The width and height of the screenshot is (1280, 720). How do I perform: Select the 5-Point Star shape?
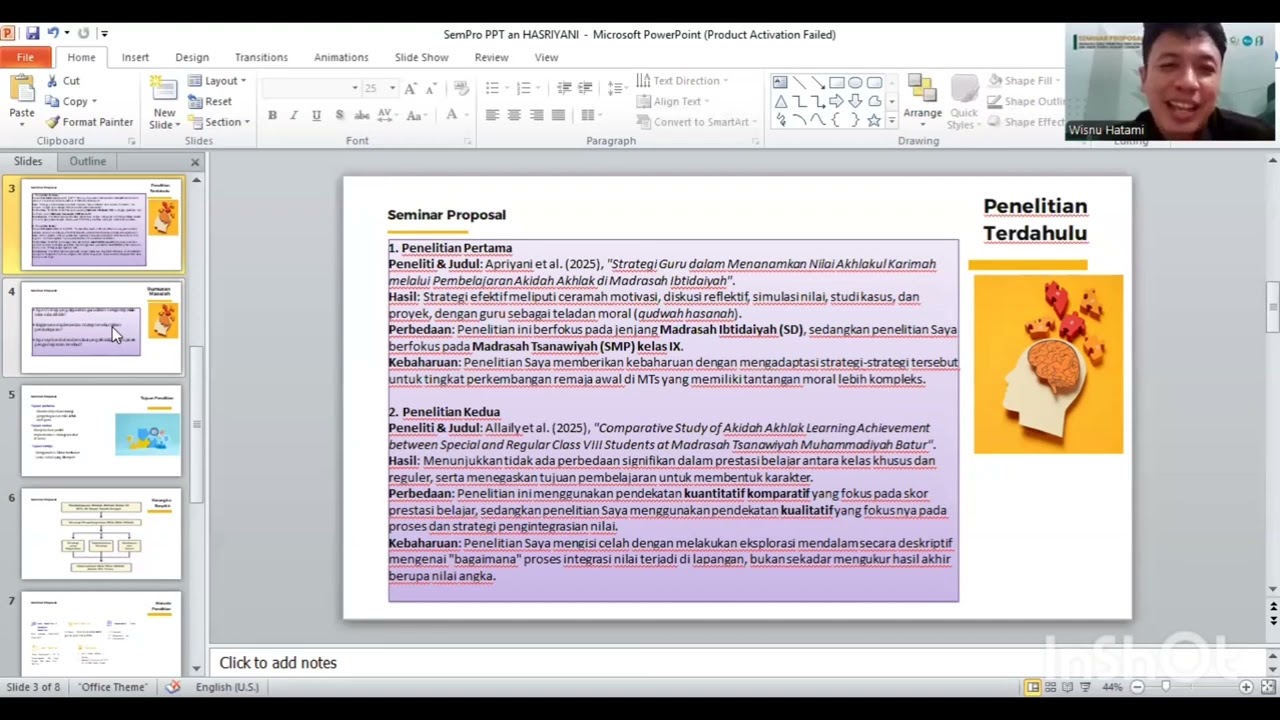[x=875, y=120]
